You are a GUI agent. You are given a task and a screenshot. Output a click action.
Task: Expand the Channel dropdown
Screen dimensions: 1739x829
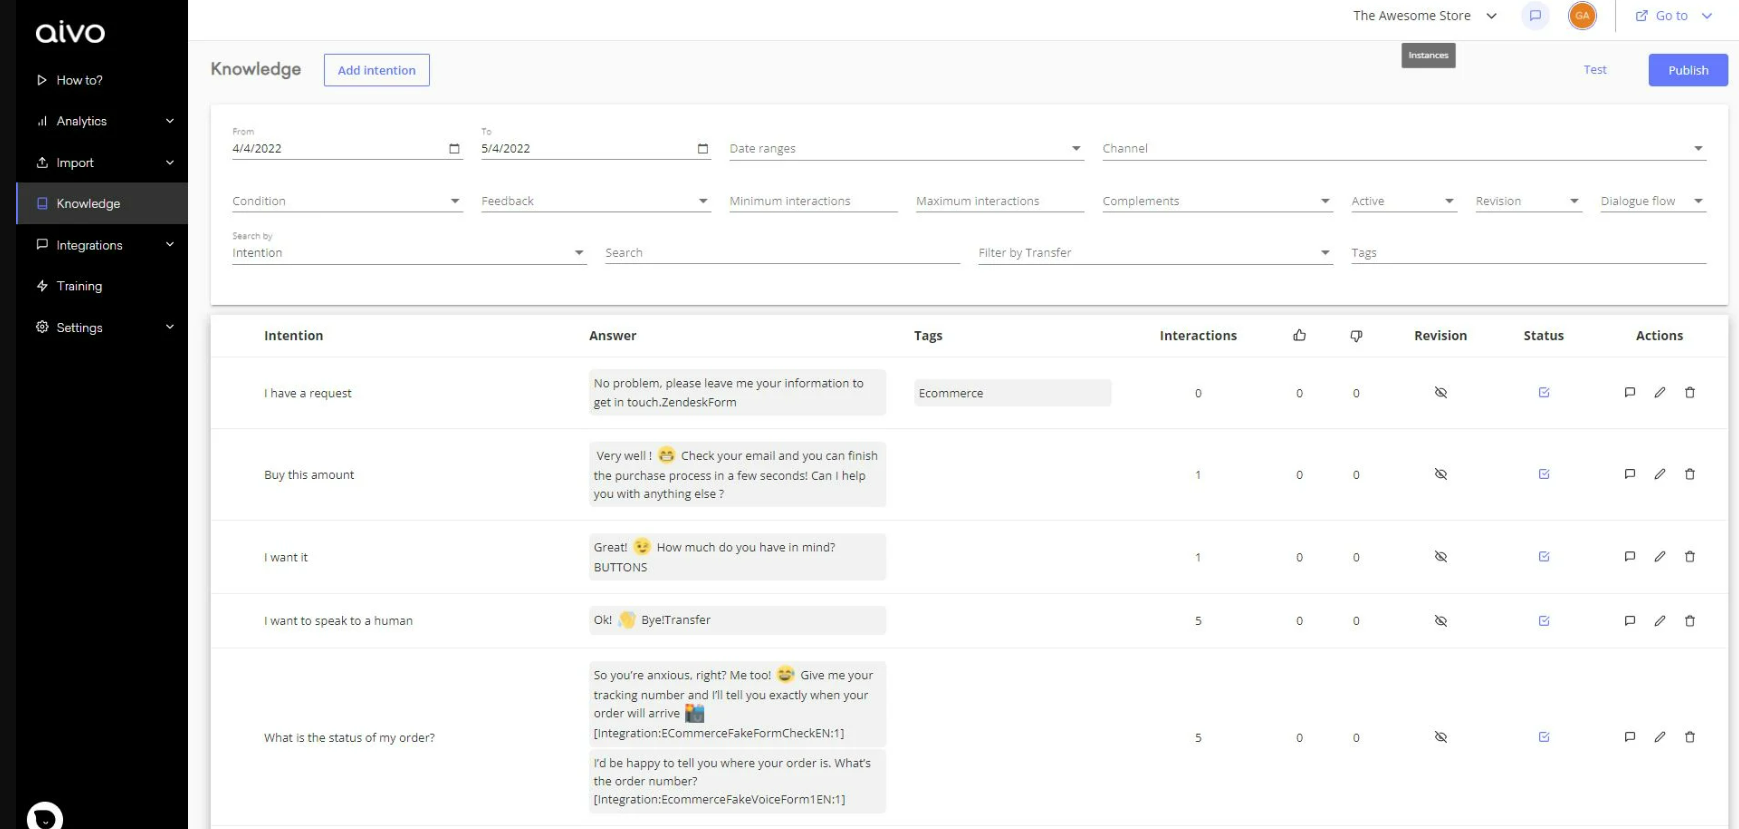coord(1697,149)
